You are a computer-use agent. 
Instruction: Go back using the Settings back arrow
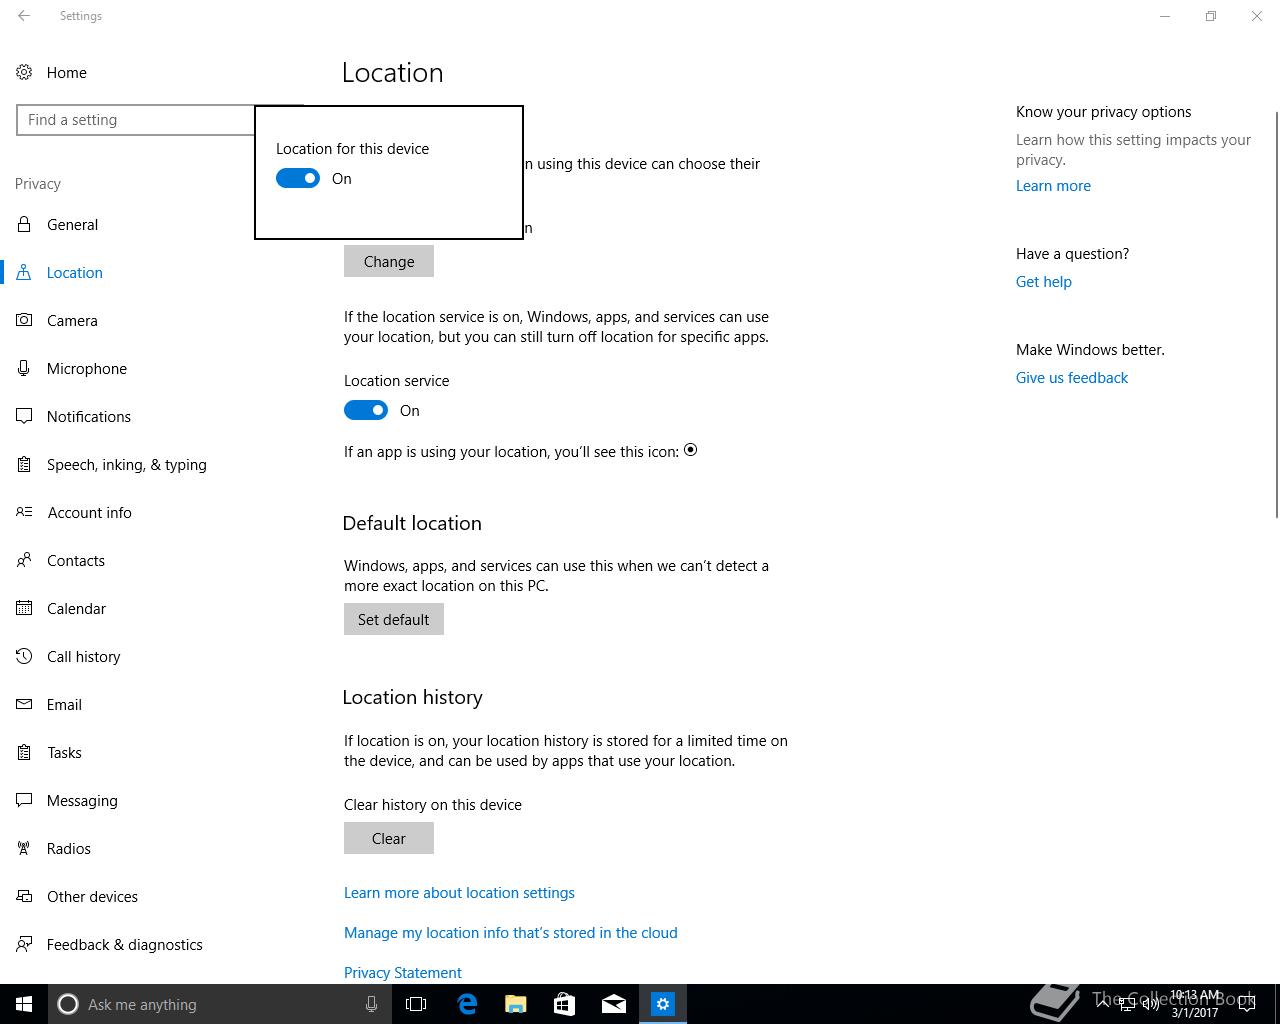point(24,16)
